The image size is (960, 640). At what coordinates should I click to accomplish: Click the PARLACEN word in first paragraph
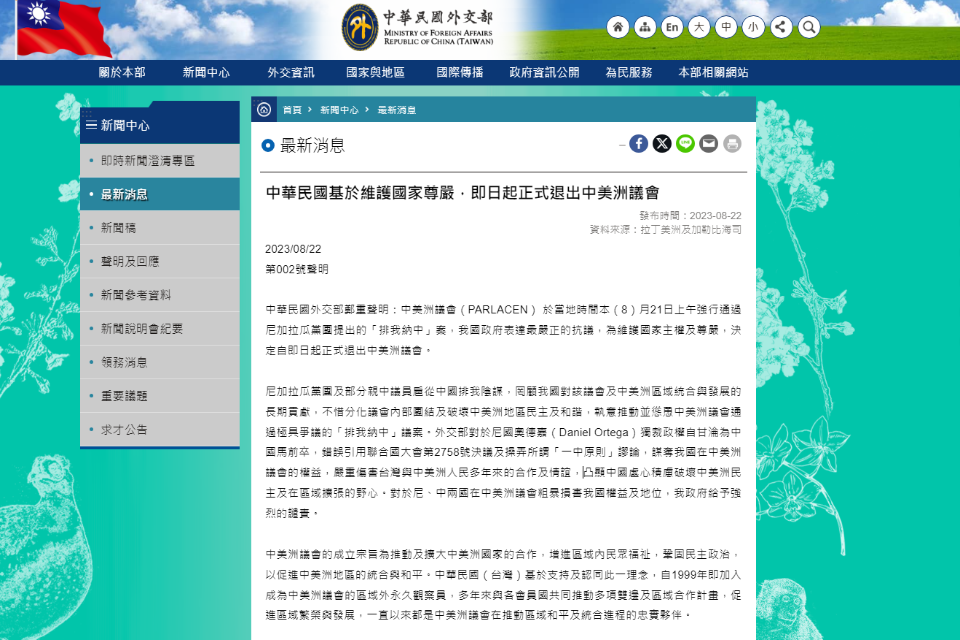tap(497, 310)
